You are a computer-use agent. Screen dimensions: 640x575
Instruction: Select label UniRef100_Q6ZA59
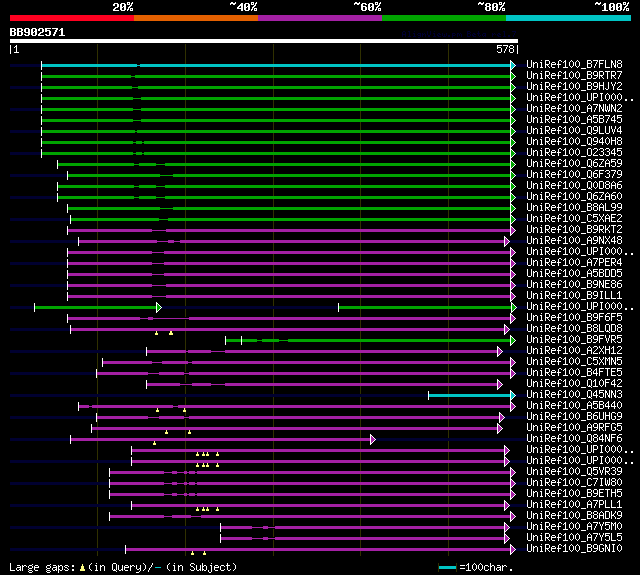(574, 164)
